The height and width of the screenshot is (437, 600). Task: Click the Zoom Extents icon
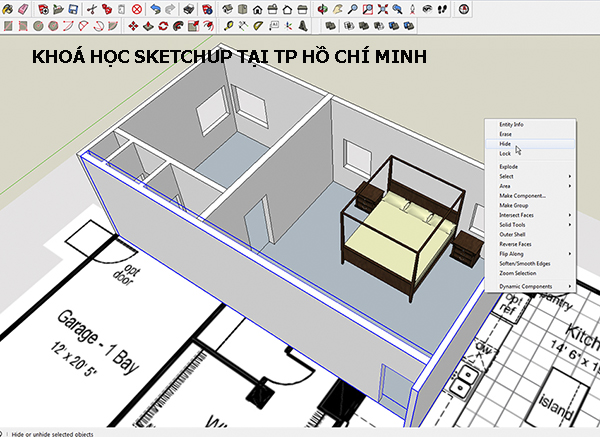coord(383,9)
